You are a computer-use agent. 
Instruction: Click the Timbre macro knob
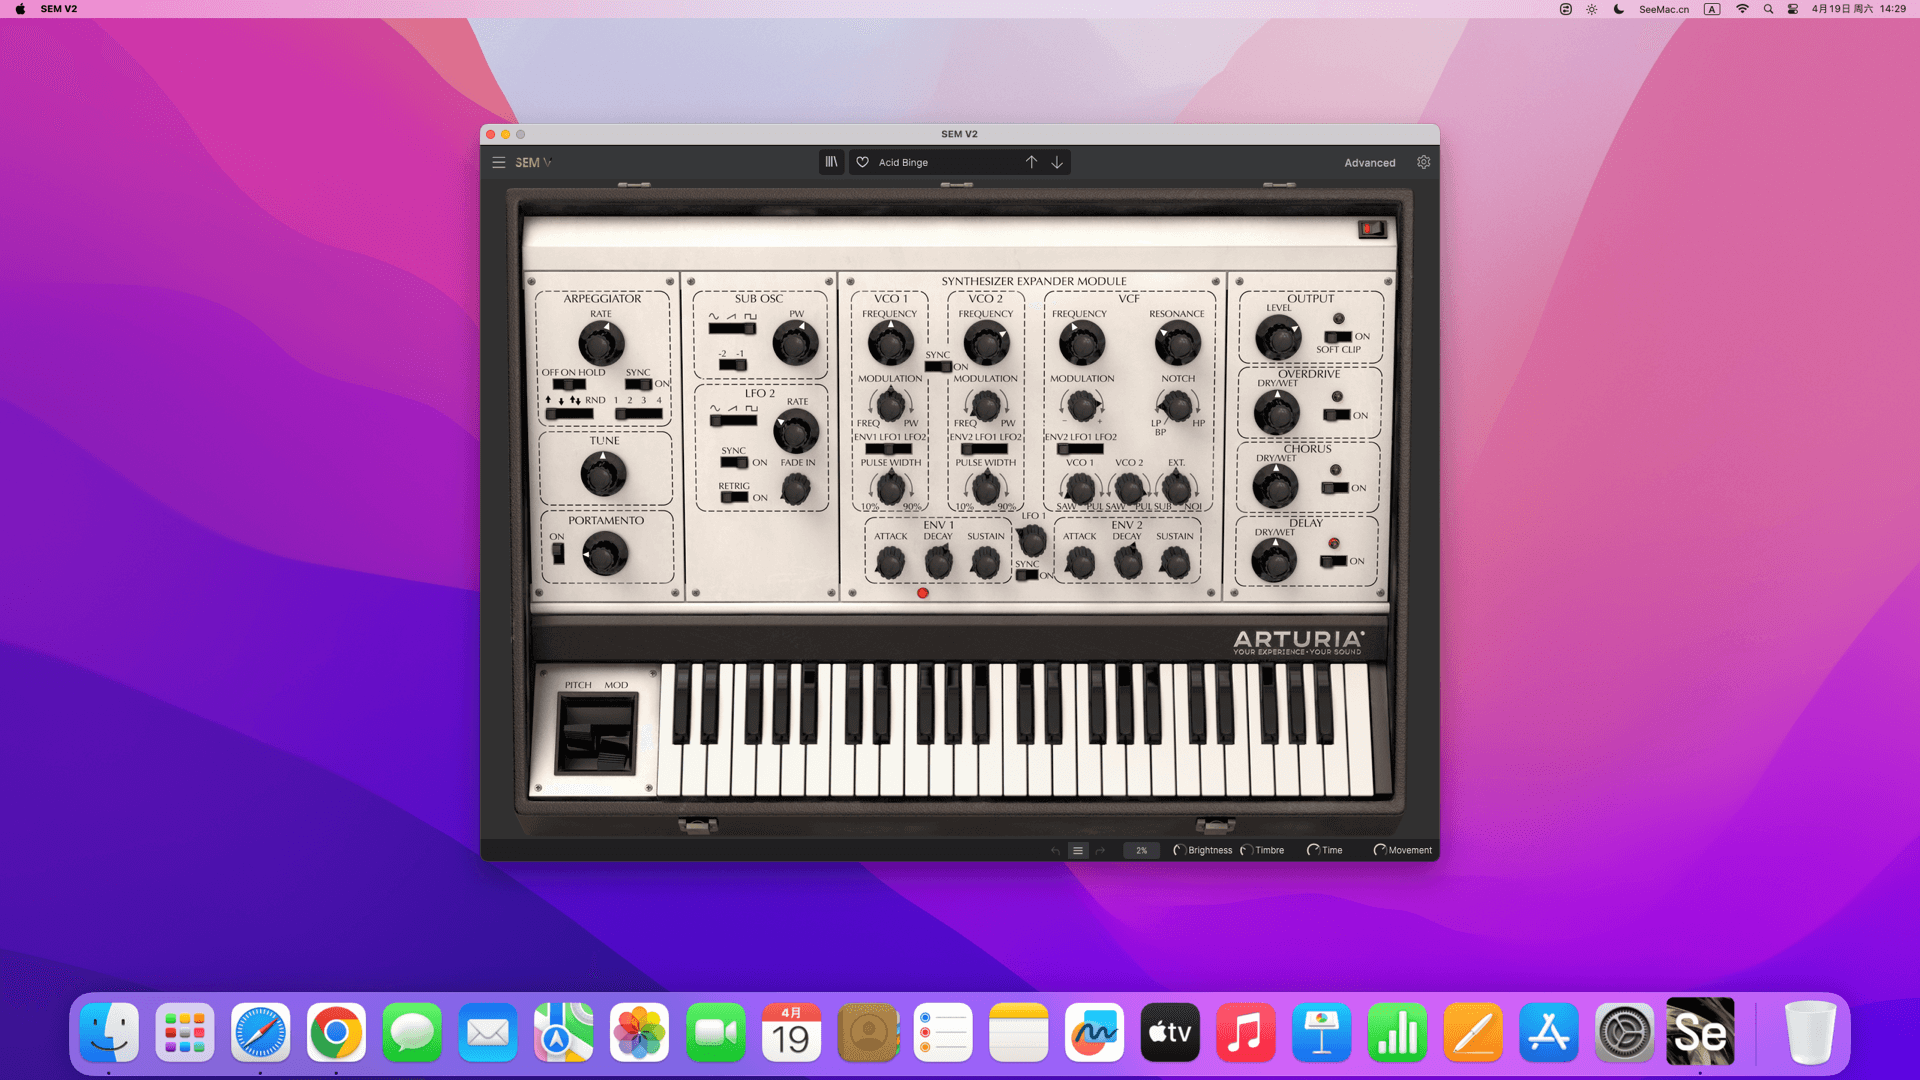coord(1247,850)
